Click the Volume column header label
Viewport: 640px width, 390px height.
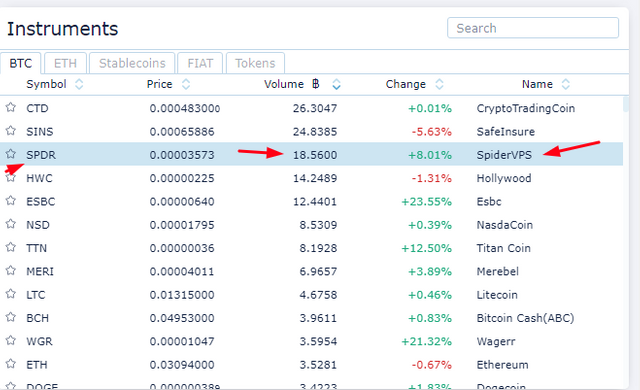(x=284, y=84)
